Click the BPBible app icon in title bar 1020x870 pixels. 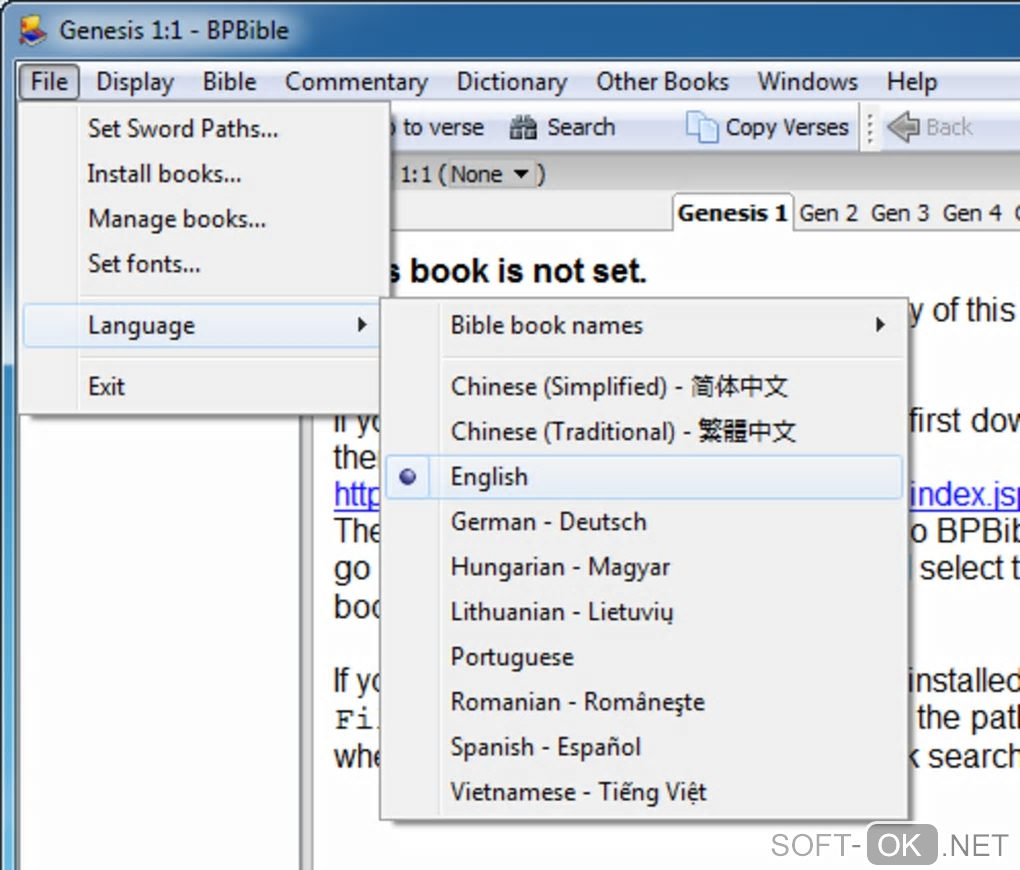(33, 31)
